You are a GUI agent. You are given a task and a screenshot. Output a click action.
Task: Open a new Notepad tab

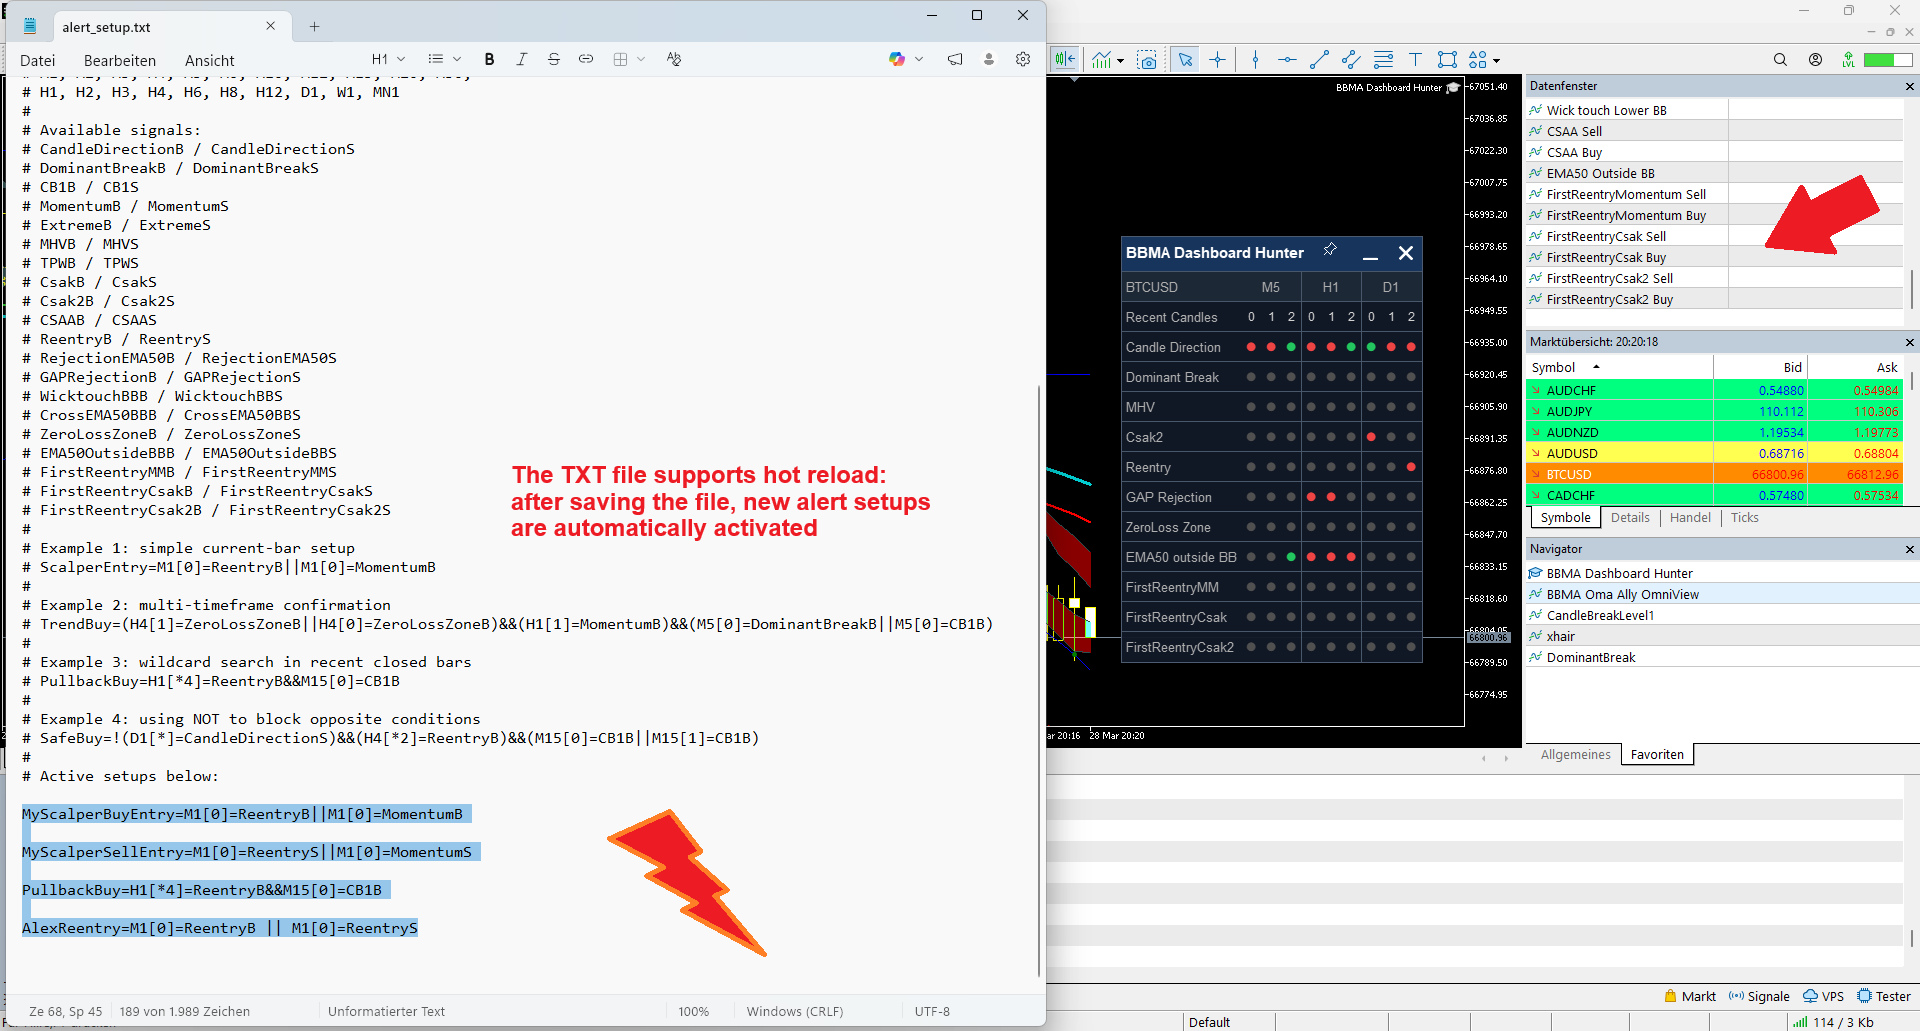(314, 27)
